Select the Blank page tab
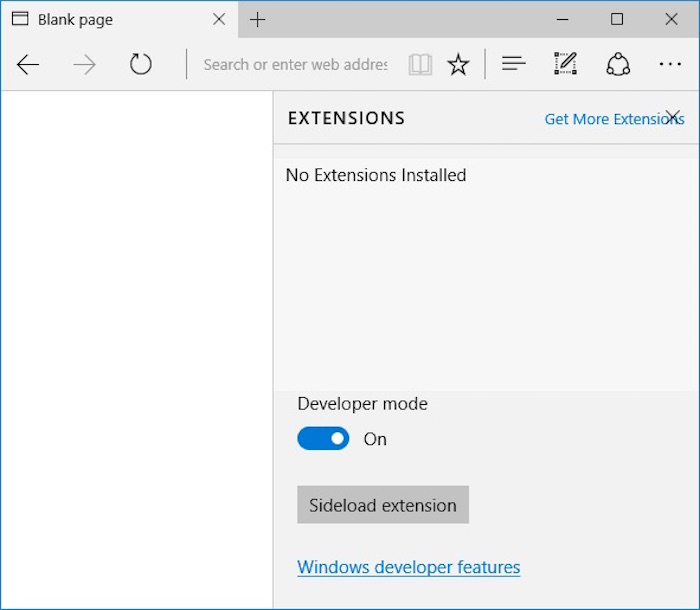Screen dimensions: 700x610 [x=100, y=20]
